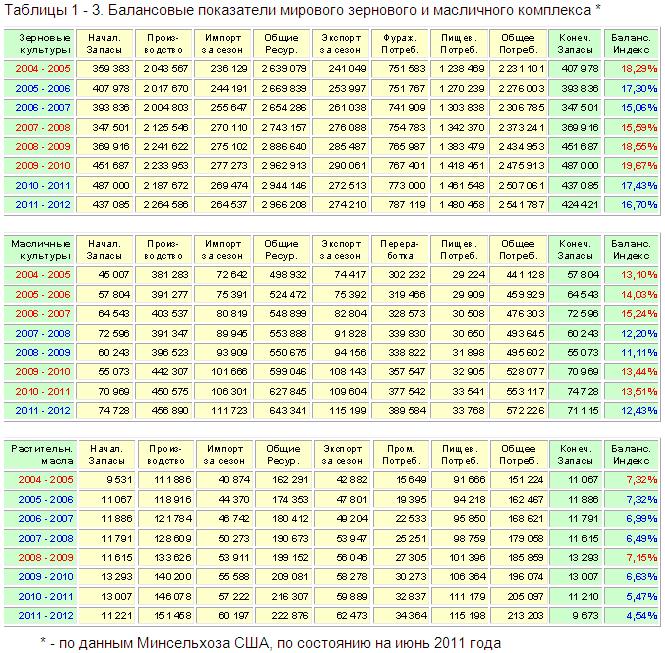Click 2008 - 2009 row label in oilseeds table
Image resolution: width=665 pixels, height=653 pixels.
click(44, 352)
